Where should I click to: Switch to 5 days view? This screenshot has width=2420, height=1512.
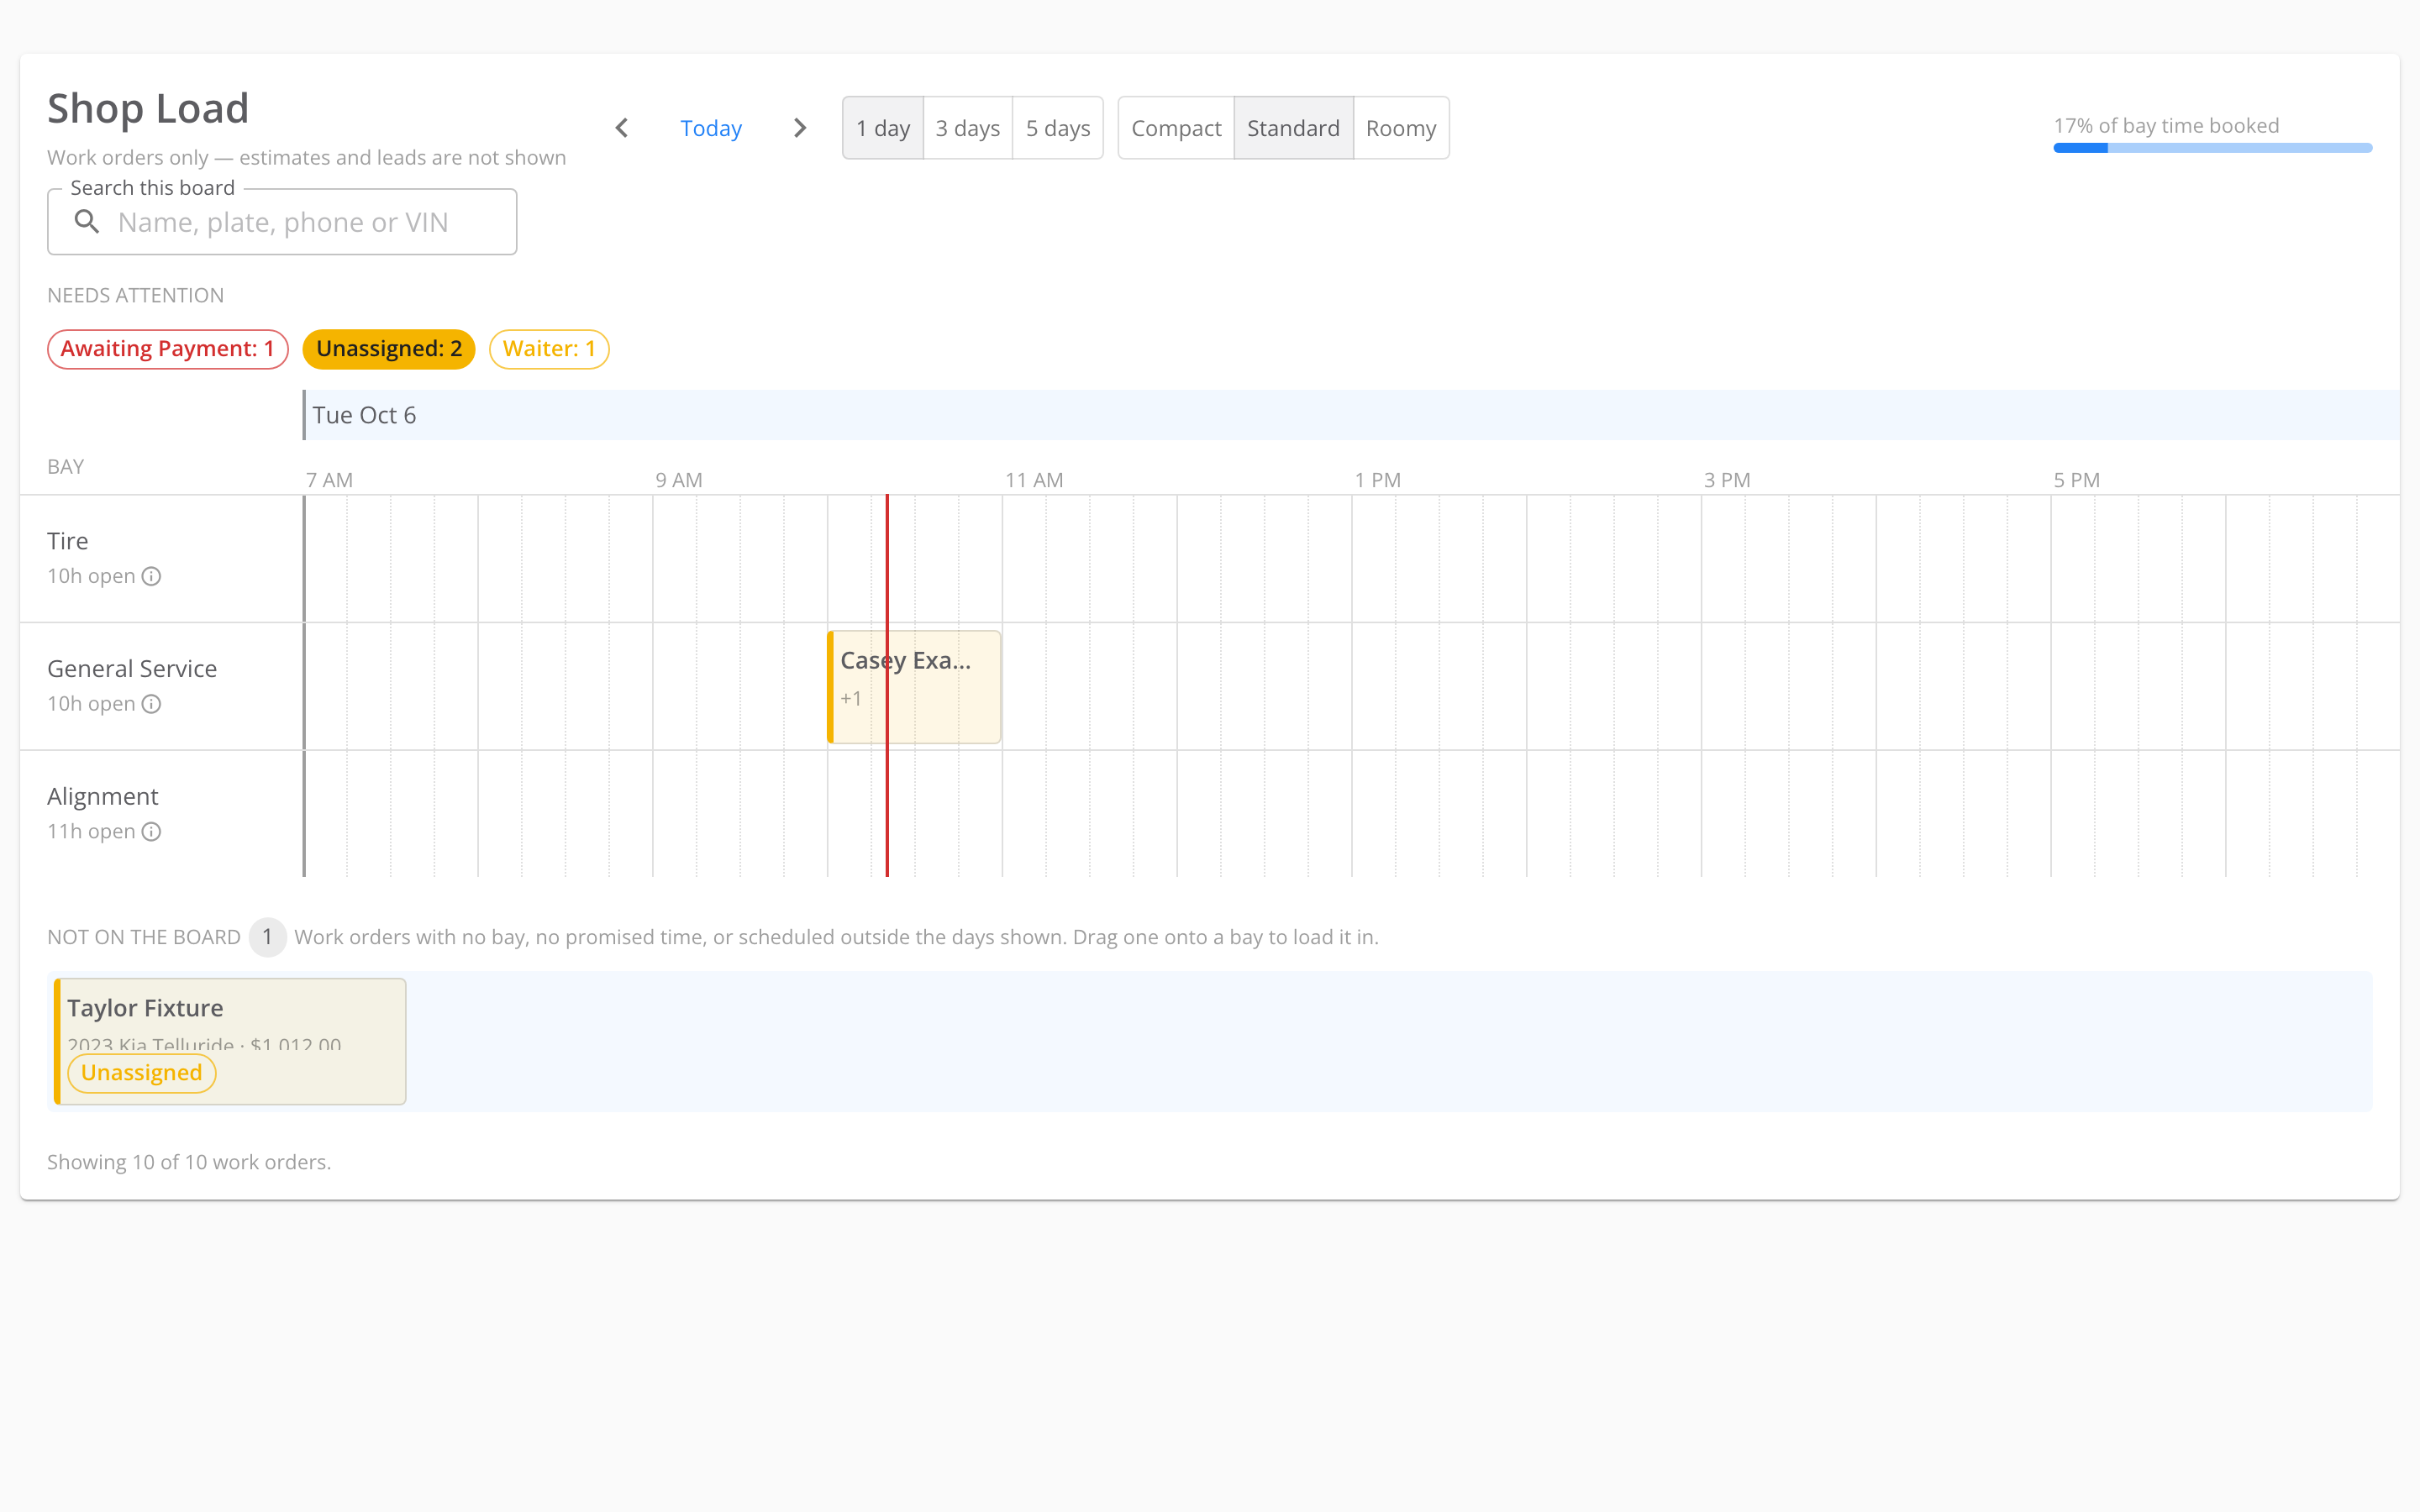pyautogui.click(x=1058, y=128)
